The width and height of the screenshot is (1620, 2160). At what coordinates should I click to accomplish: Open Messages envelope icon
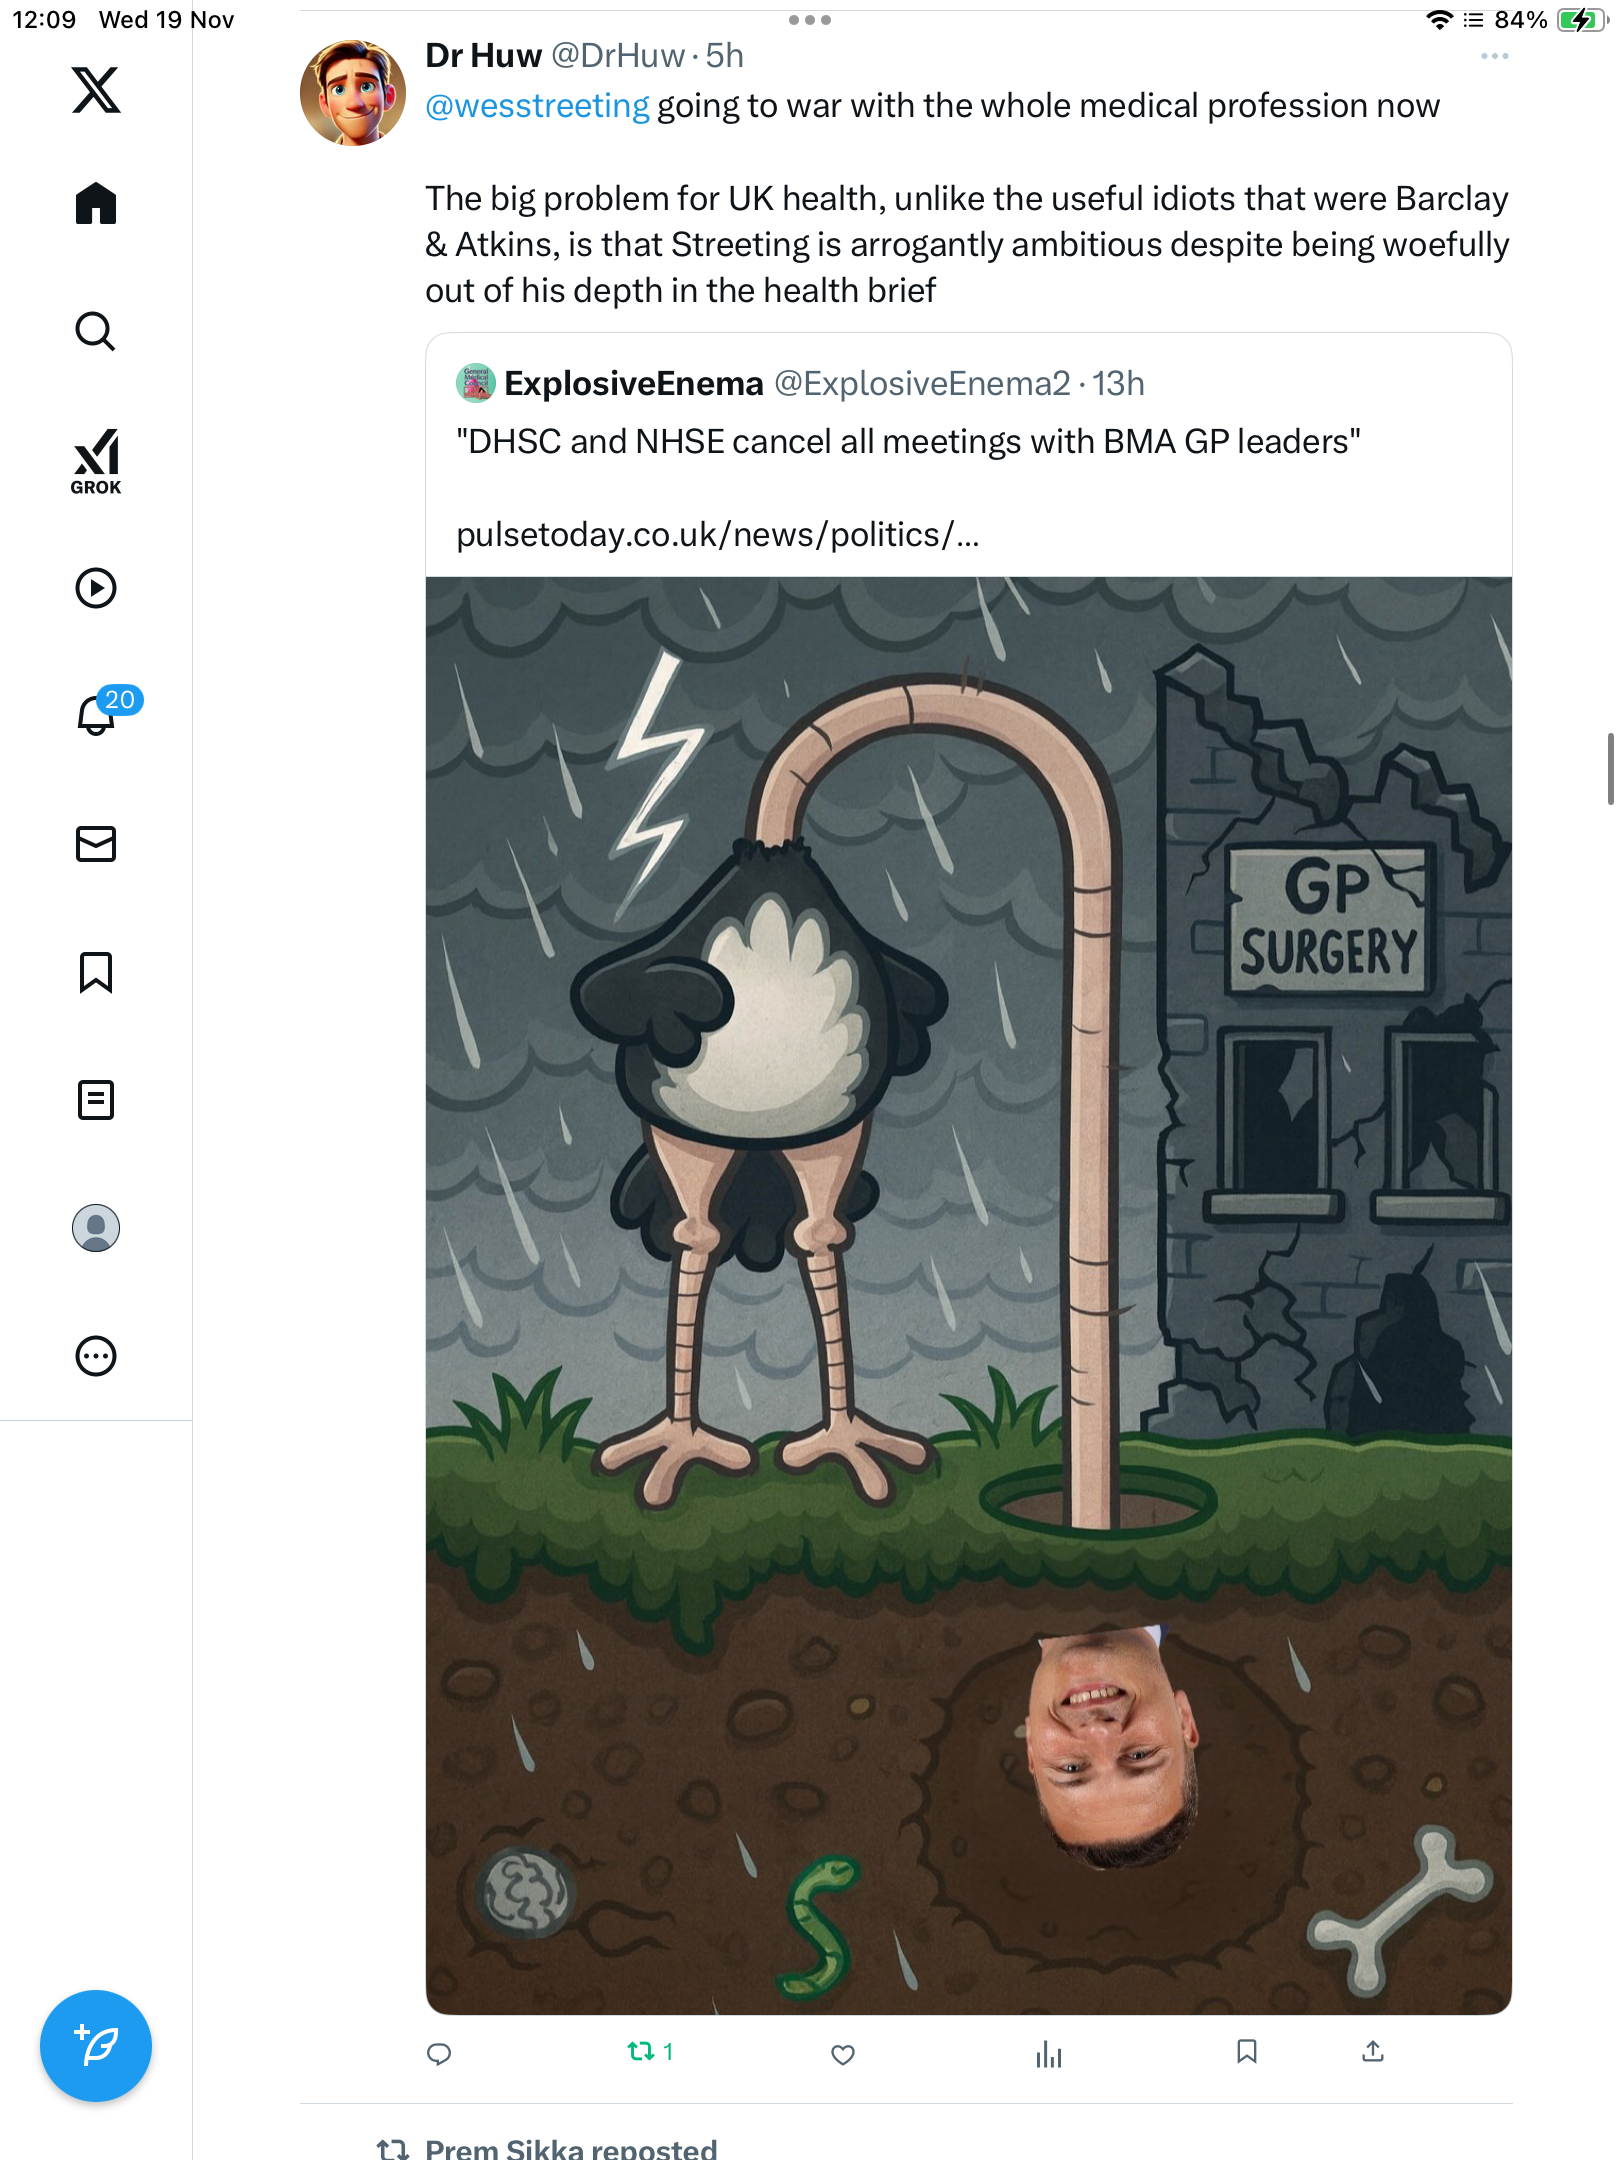tap(96, 844)
